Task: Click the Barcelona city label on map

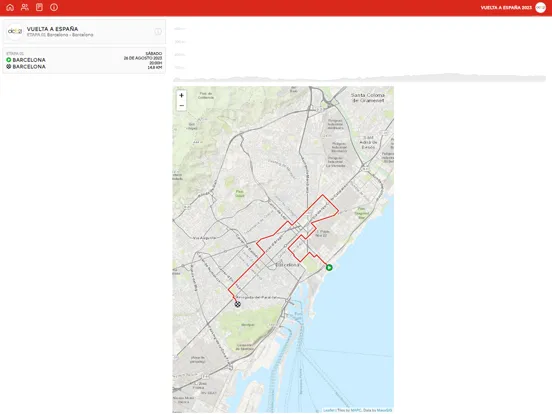Action: 288,265
